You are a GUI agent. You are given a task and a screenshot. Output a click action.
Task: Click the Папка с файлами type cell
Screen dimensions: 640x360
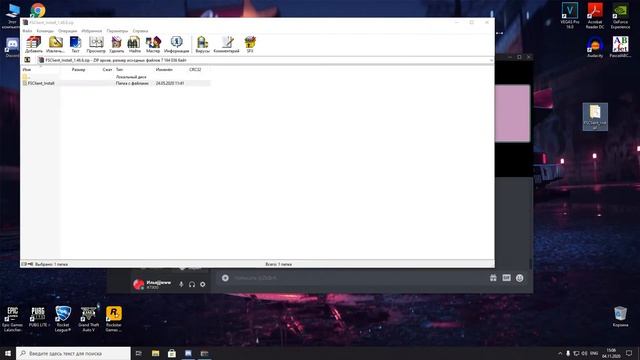[132, 83]
